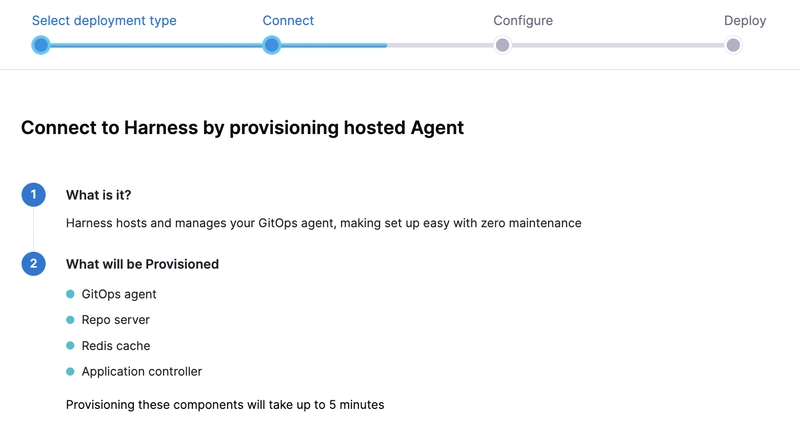Click the GitOps agent list item text
The width and height of the screenshot is (800, 436).
(x=119, y=294)
